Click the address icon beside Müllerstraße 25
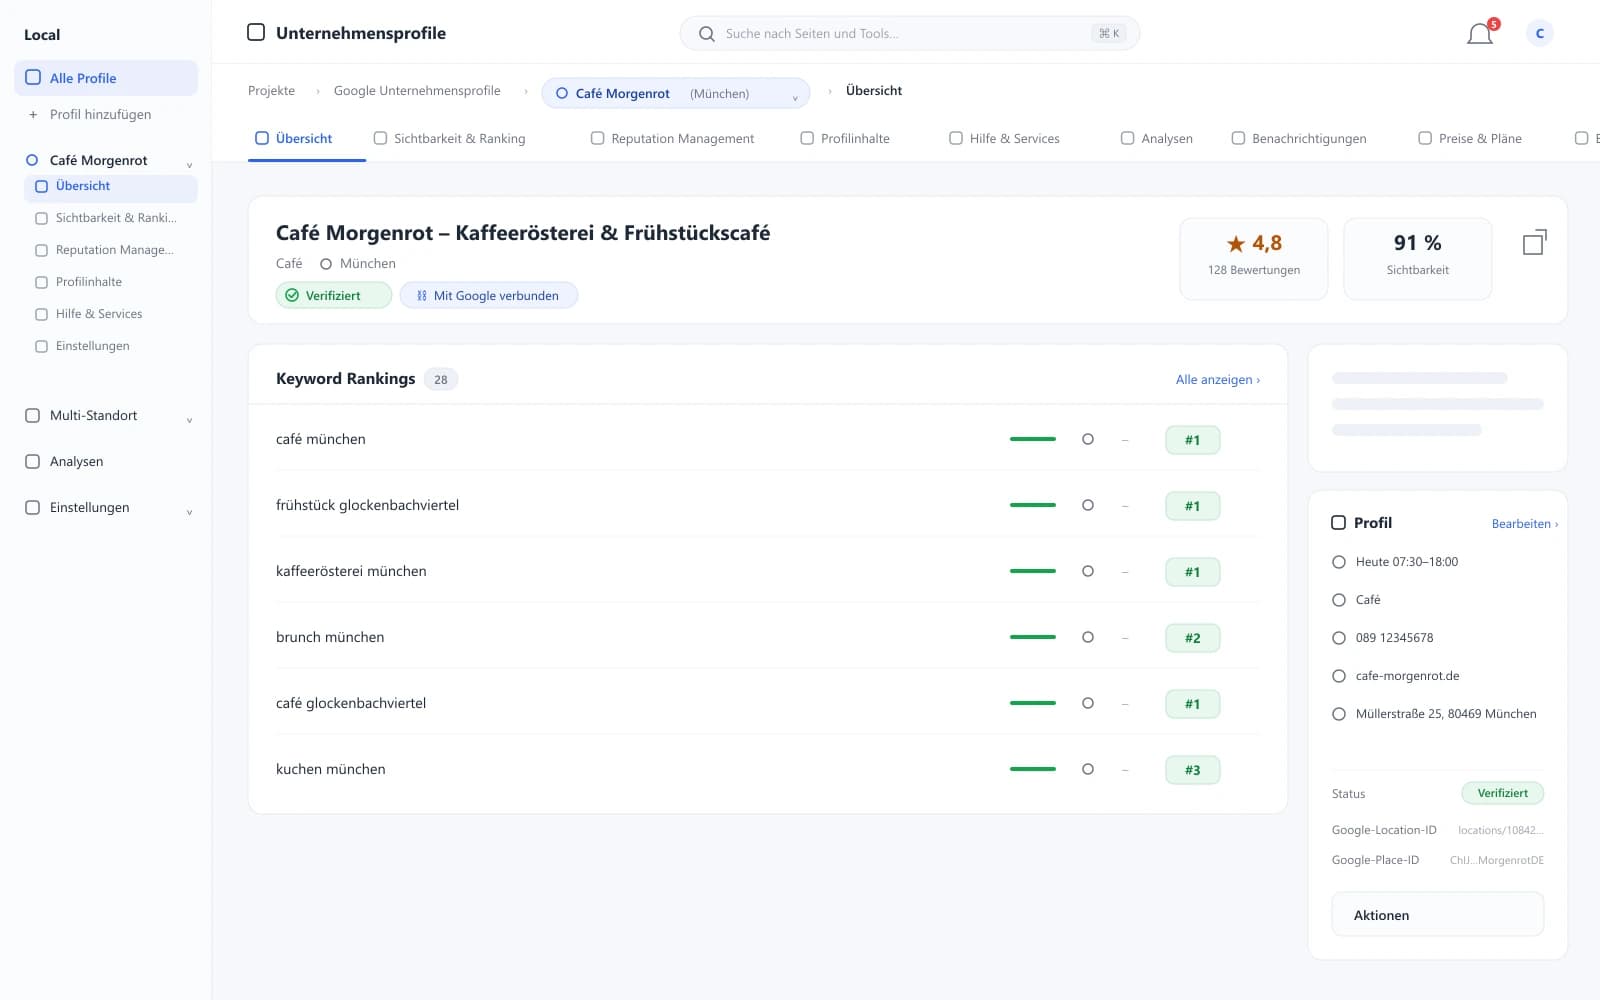 point(1339,714)
